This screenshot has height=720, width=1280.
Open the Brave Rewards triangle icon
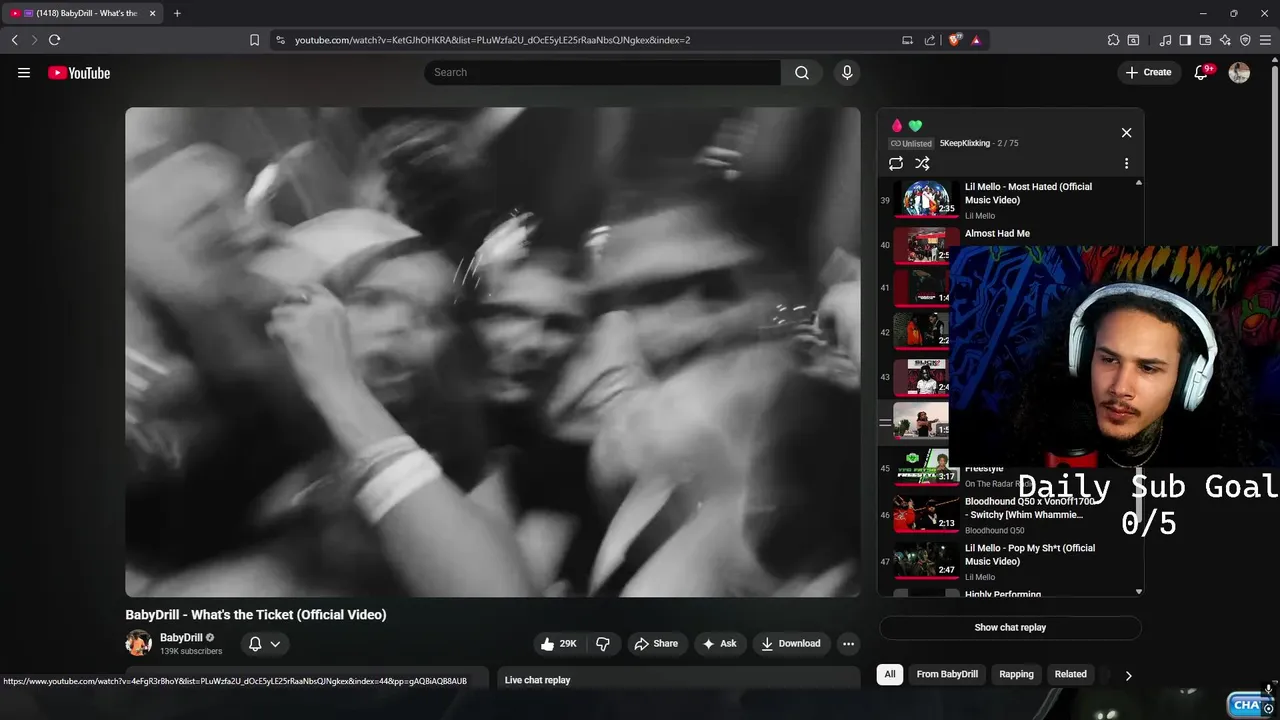pos(975,40)
